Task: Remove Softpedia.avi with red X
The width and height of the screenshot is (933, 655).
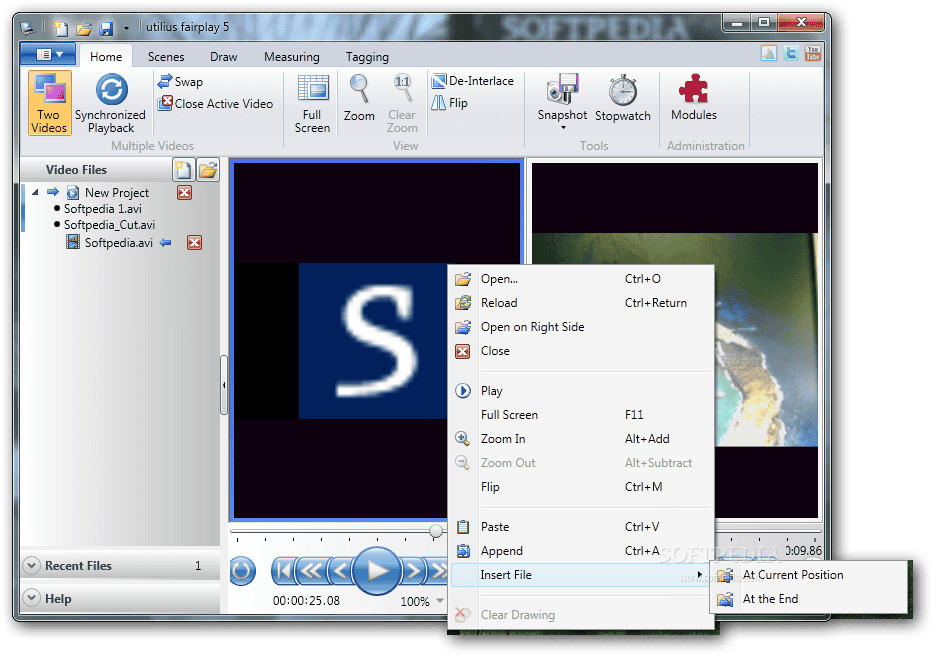Action: coord(195,242)
